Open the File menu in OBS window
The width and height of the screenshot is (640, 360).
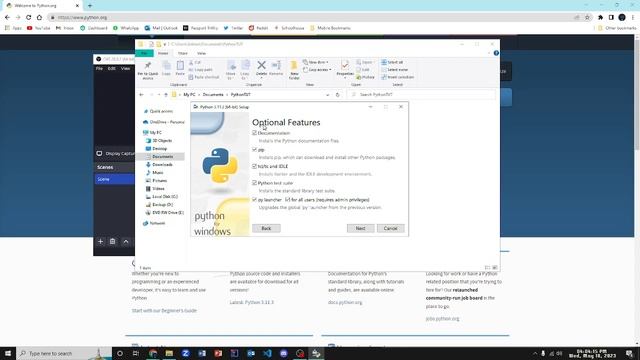(x=99, y=69)
